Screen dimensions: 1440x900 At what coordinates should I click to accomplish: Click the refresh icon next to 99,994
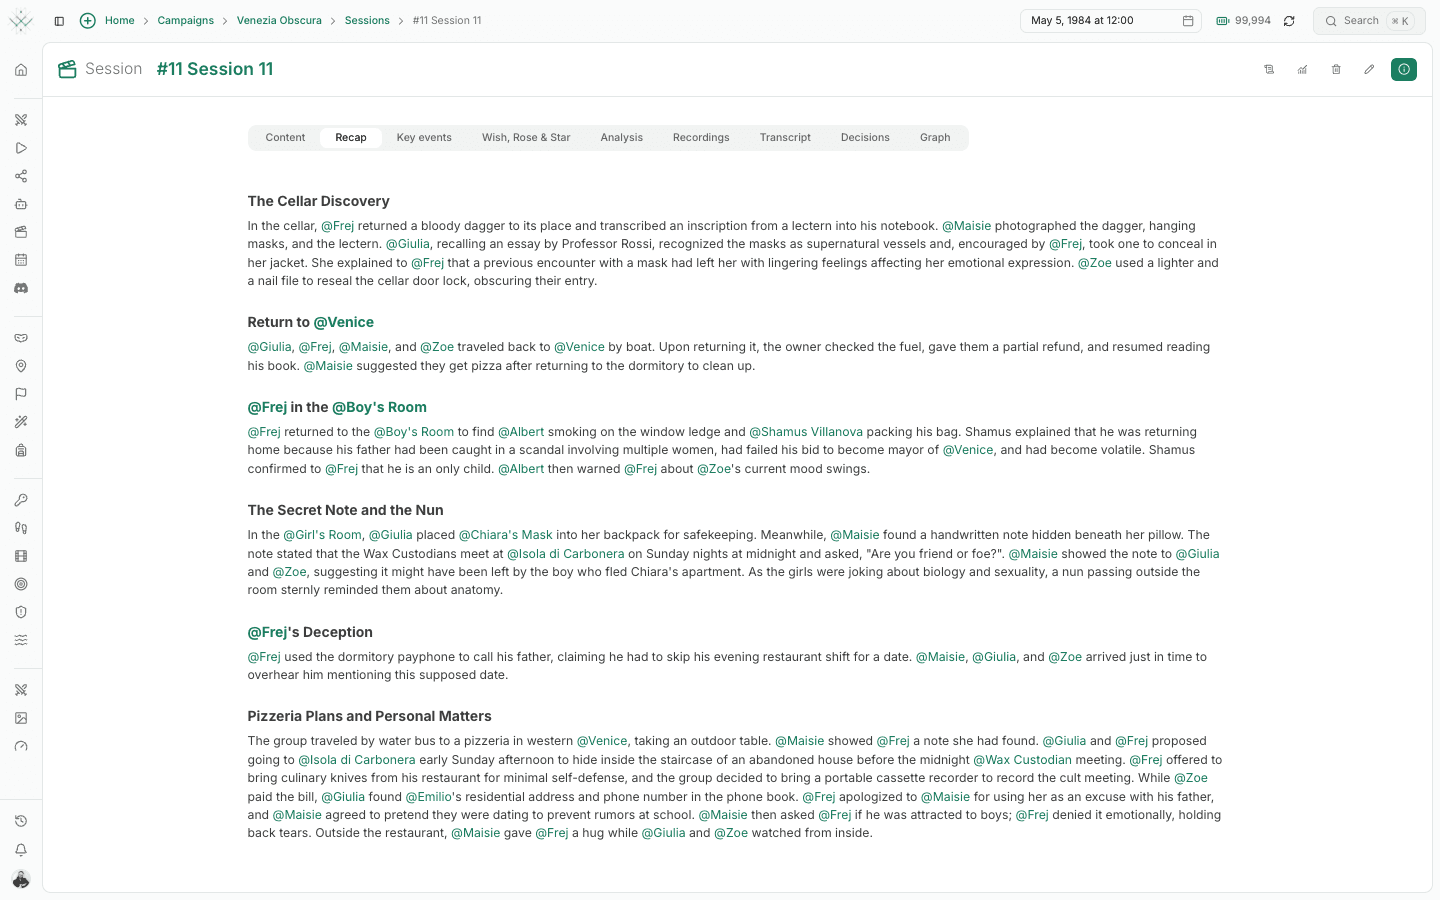pyautogui.click(x=1289, y=21)
